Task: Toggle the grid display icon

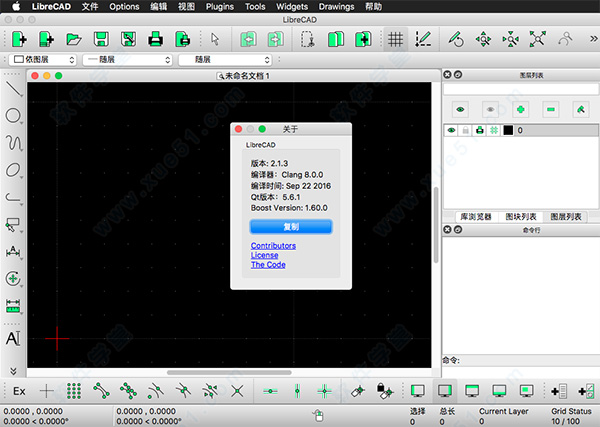Action: pyautogui.click(x=395, y=39)
